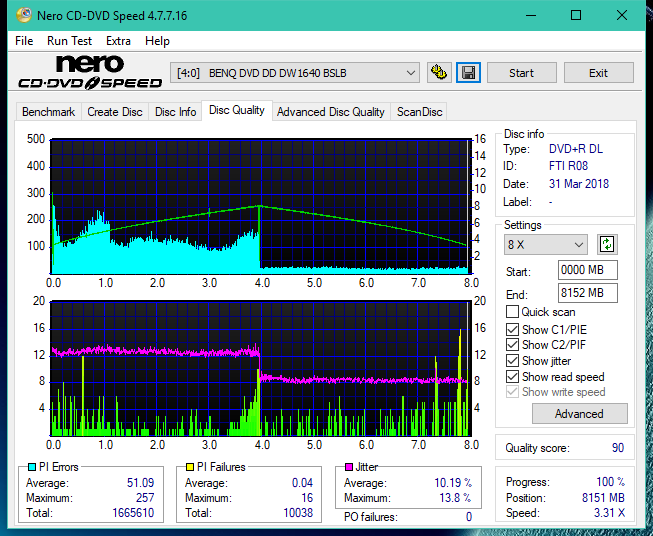The height and width of the screenshot is (536, 653).
Task: Click the Speed value 3.31 X
Action: click(609, 513)
